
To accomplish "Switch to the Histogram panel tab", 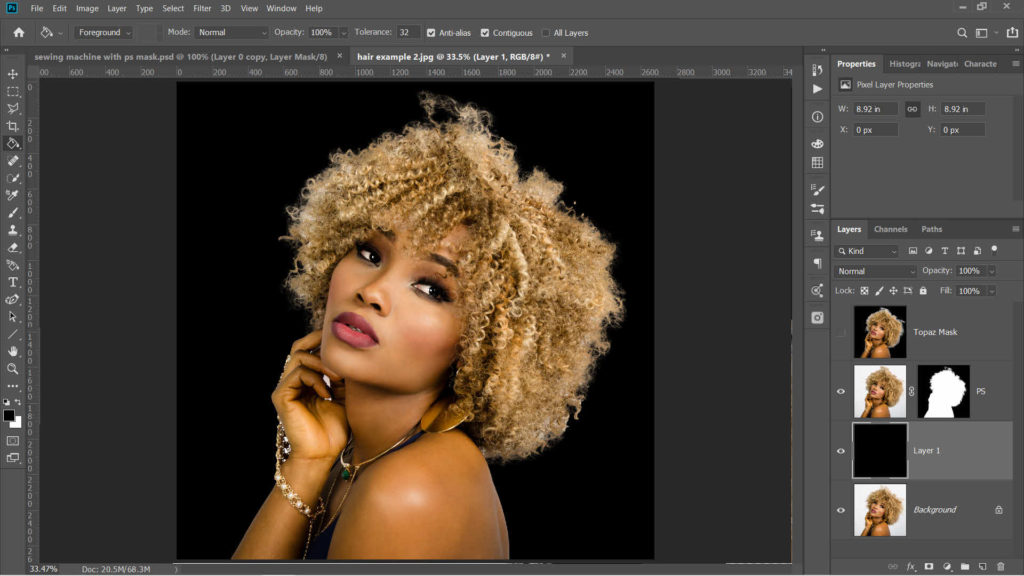I will pos(904,64).
